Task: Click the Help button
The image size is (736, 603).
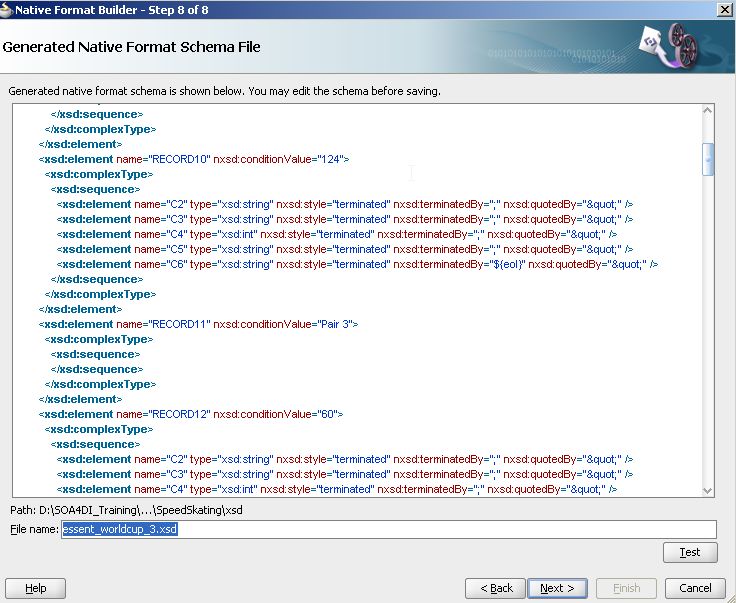Action: [x=36, y=588]
